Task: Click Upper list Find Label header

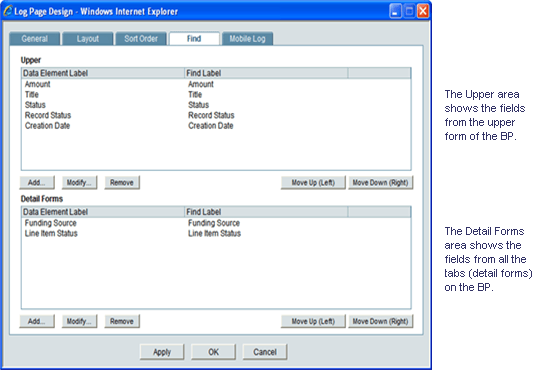Action: click(266, 73)
